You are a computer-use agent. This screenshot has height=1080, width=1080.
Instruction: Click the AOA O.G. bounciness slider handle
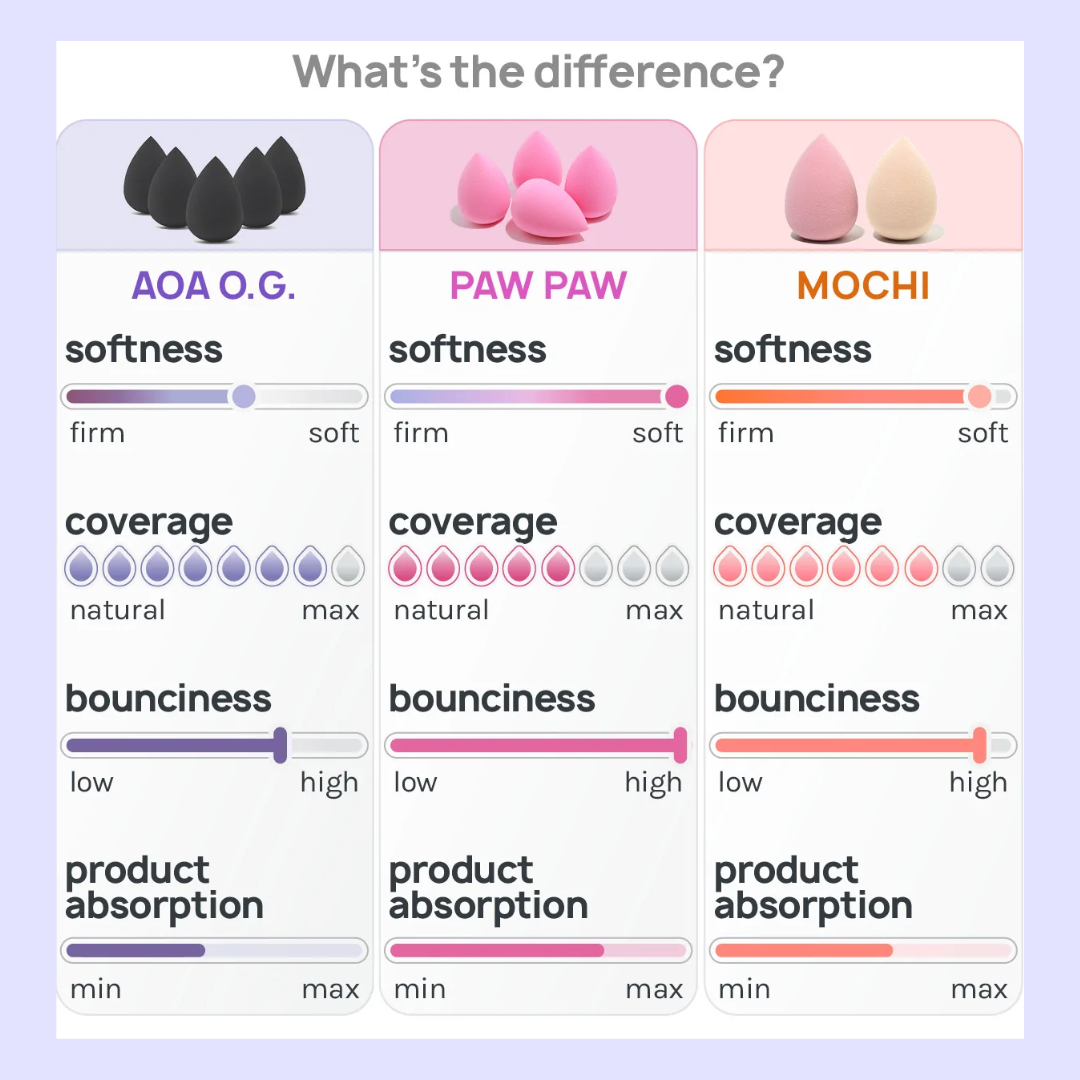[280, 745]
